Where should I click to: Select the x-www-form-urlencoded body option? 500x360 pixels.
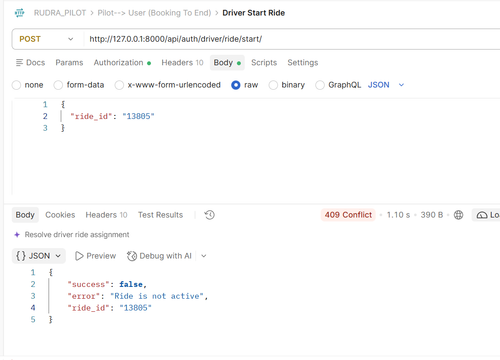[119, 85]
